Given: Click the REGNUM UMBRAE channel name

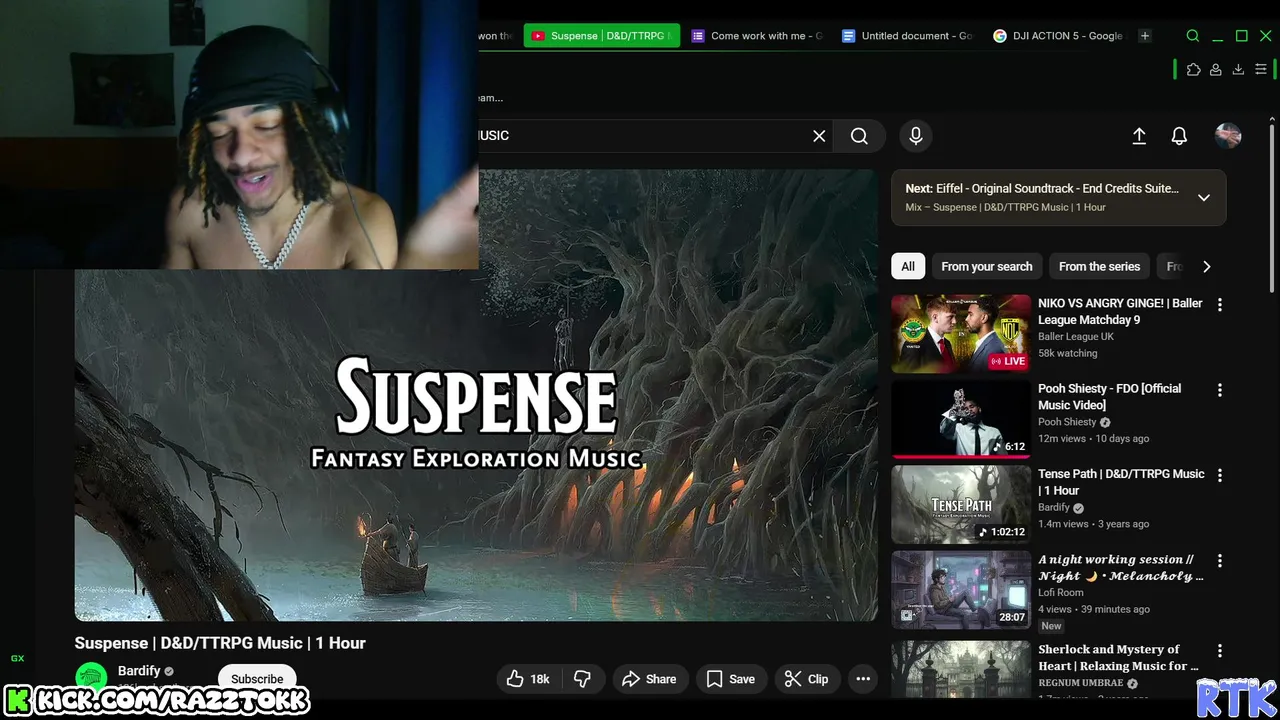Looking at the screenshot, I should (1081, 683).
